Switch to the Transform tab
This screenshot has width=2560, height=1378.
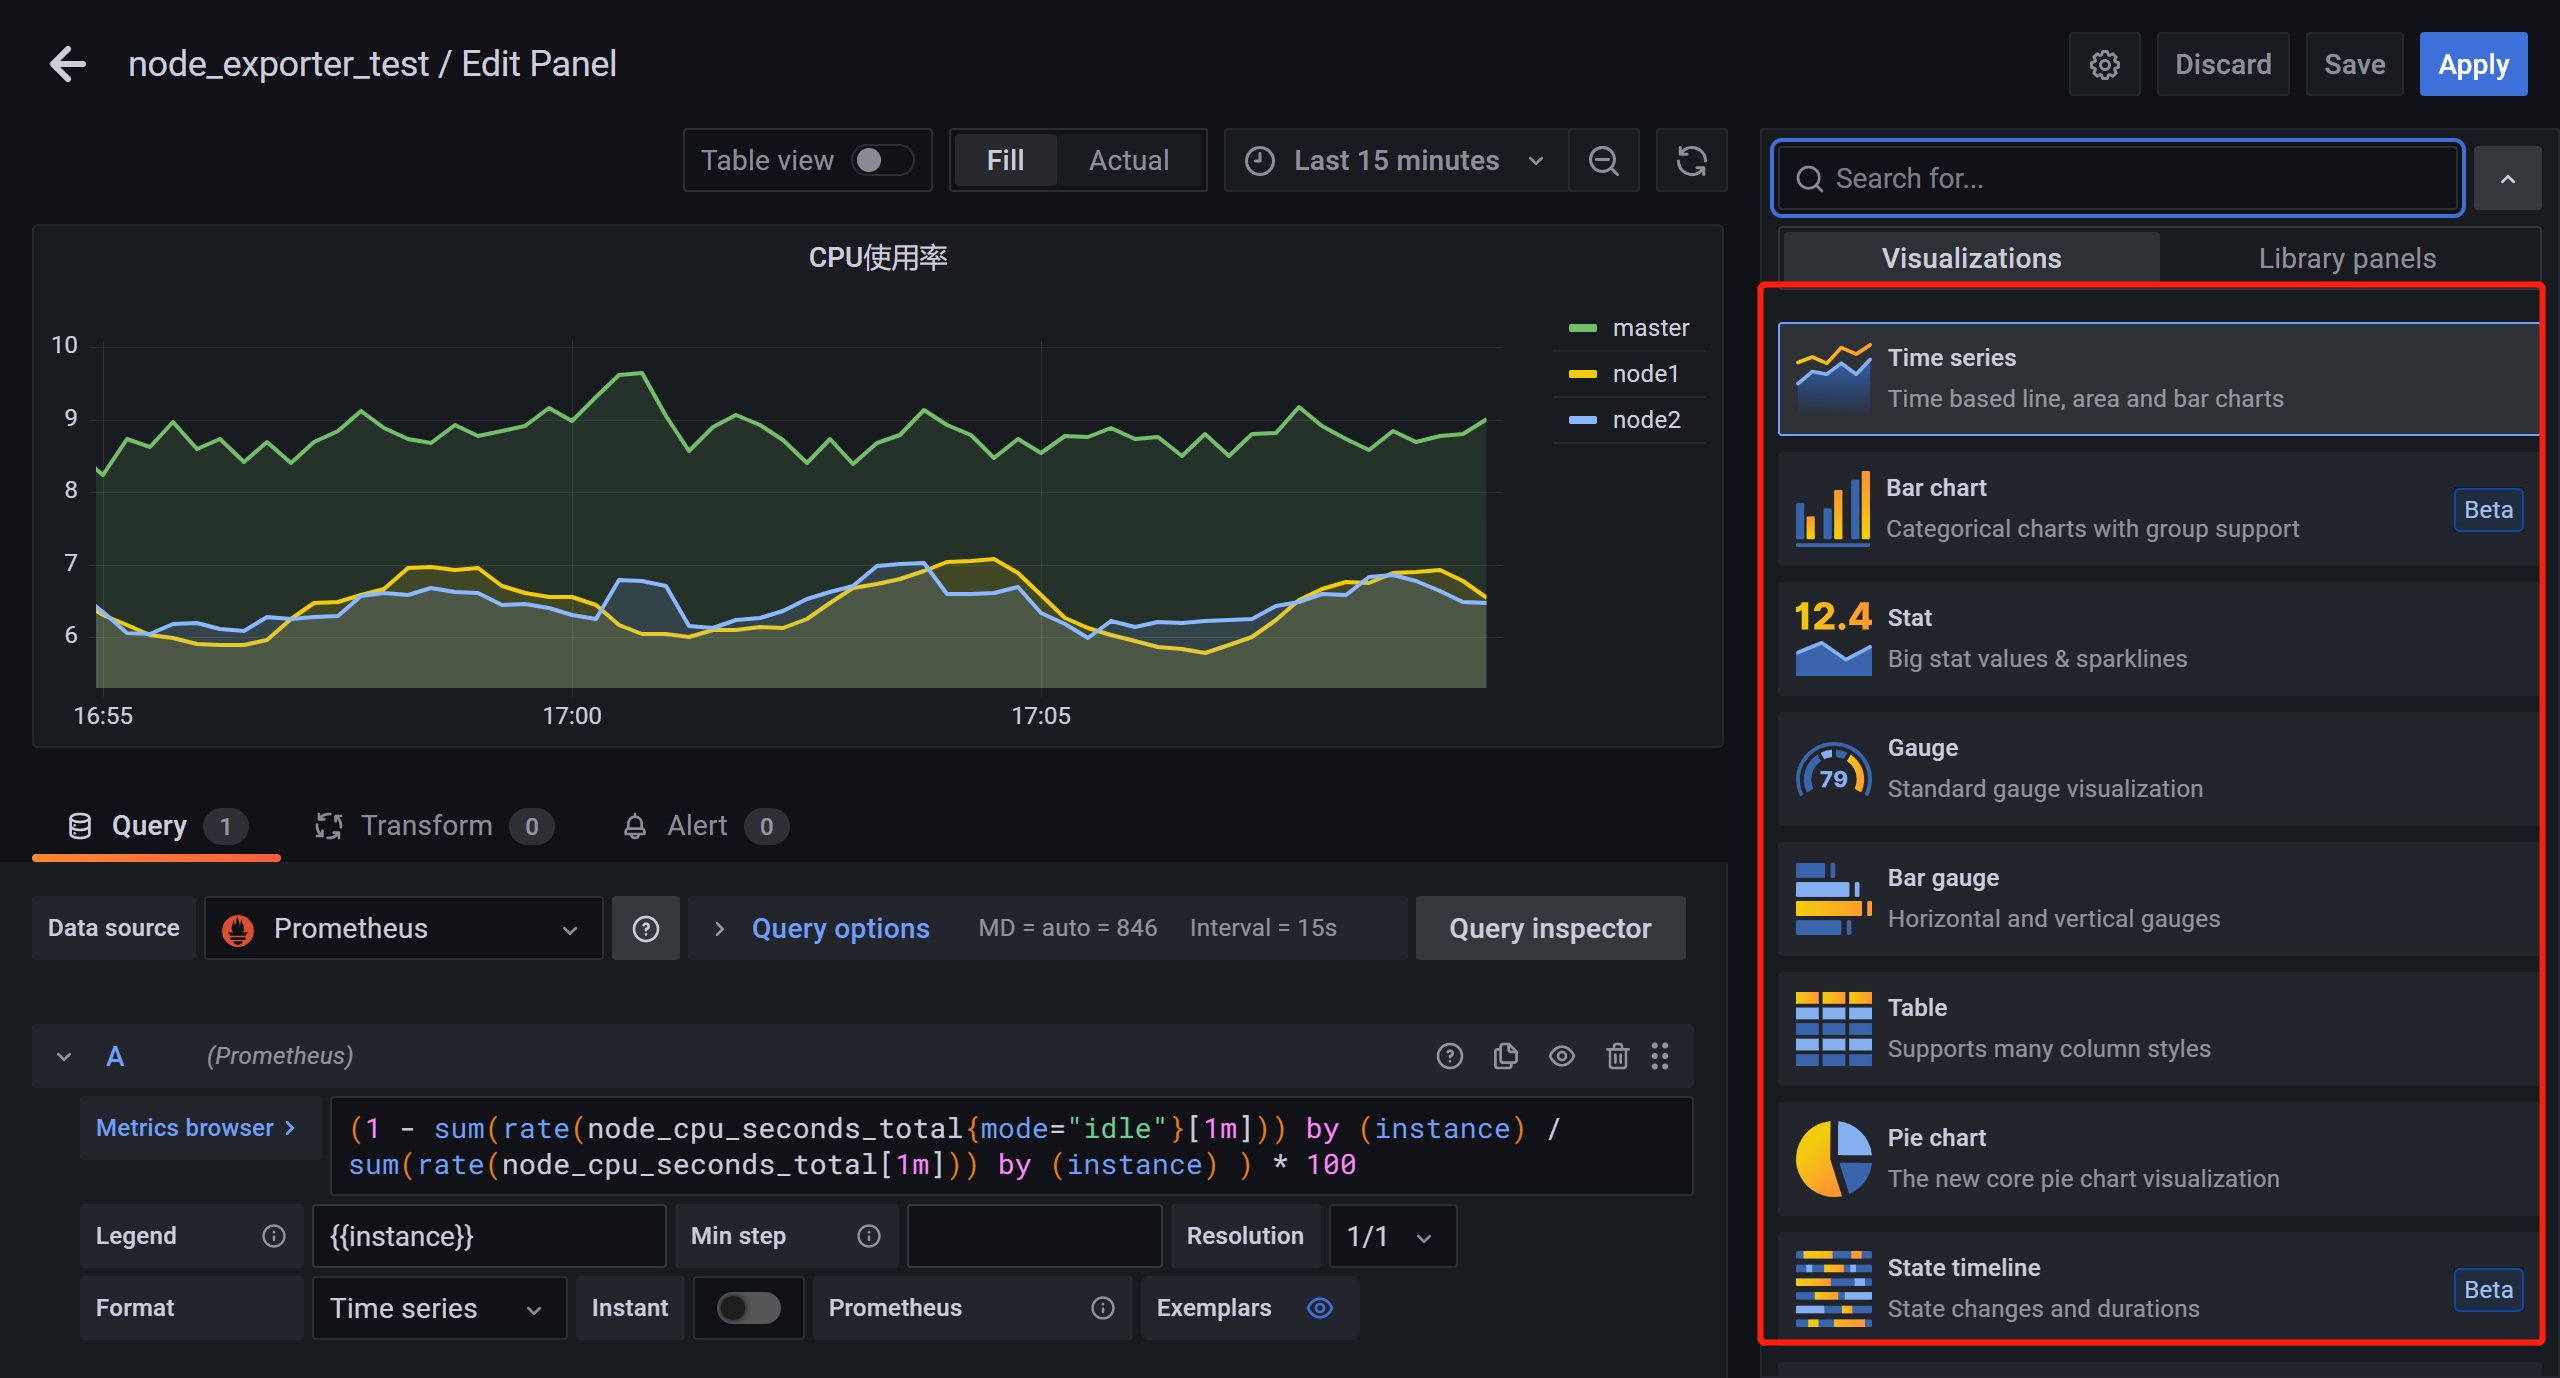point(427,825)
